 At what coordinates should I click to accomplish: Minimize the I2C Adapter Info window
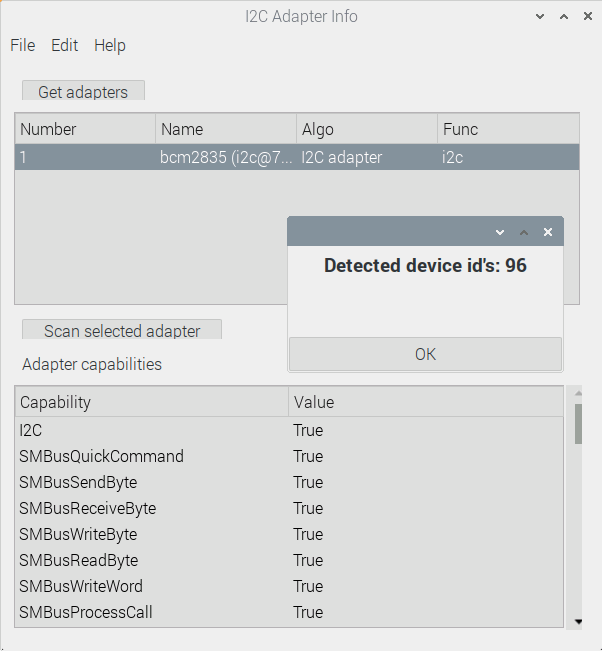tap(540, 17)
